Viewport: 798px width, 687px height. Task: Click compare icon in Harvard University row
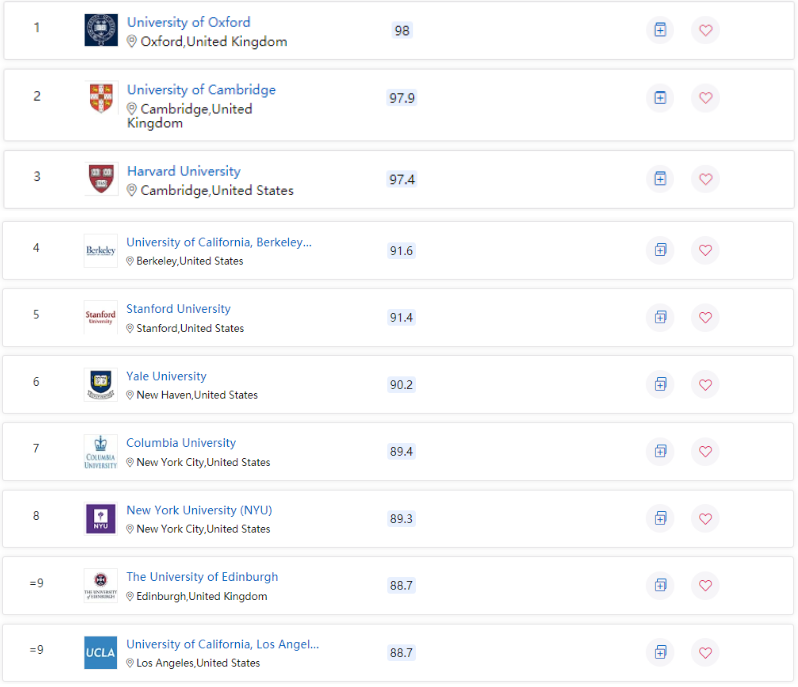(660, 178)
